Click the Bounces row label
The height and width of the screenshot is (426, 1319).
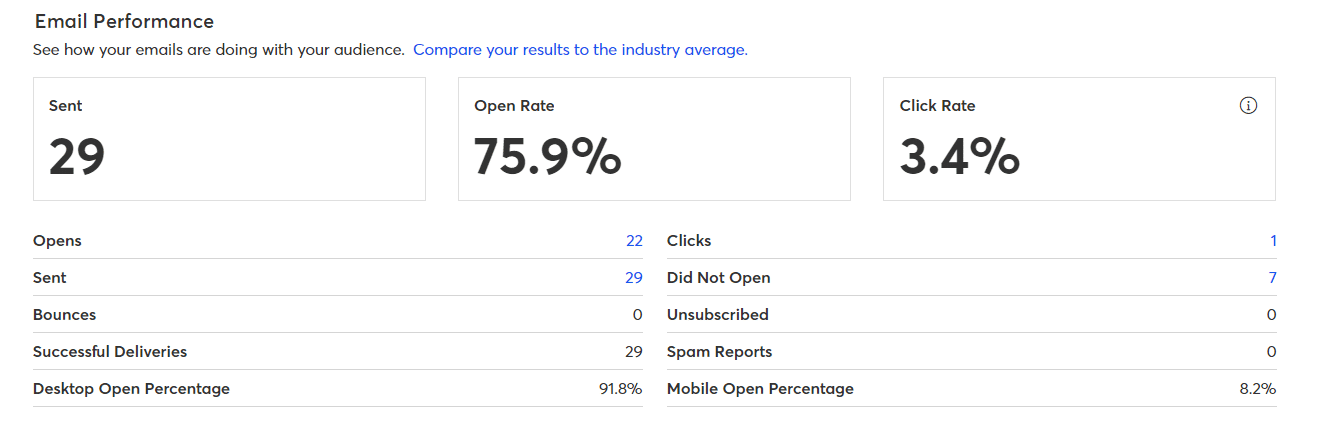coord(64,315)
